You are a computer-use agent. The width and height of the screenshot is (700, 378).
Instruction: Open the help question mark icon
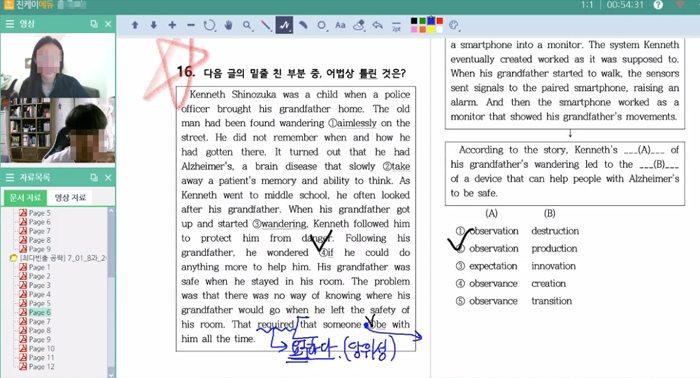[658, 5]
